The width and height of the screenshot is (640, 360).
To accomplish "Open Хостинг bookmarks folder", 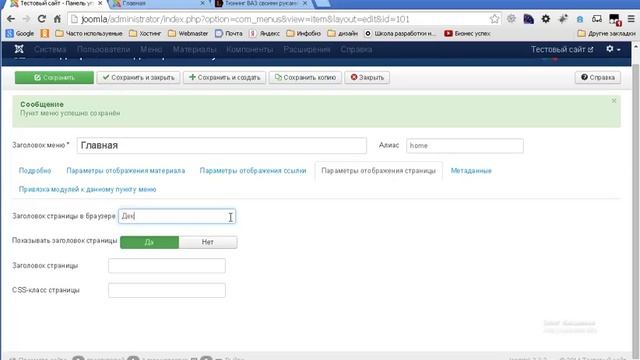I will coord(145,33).
